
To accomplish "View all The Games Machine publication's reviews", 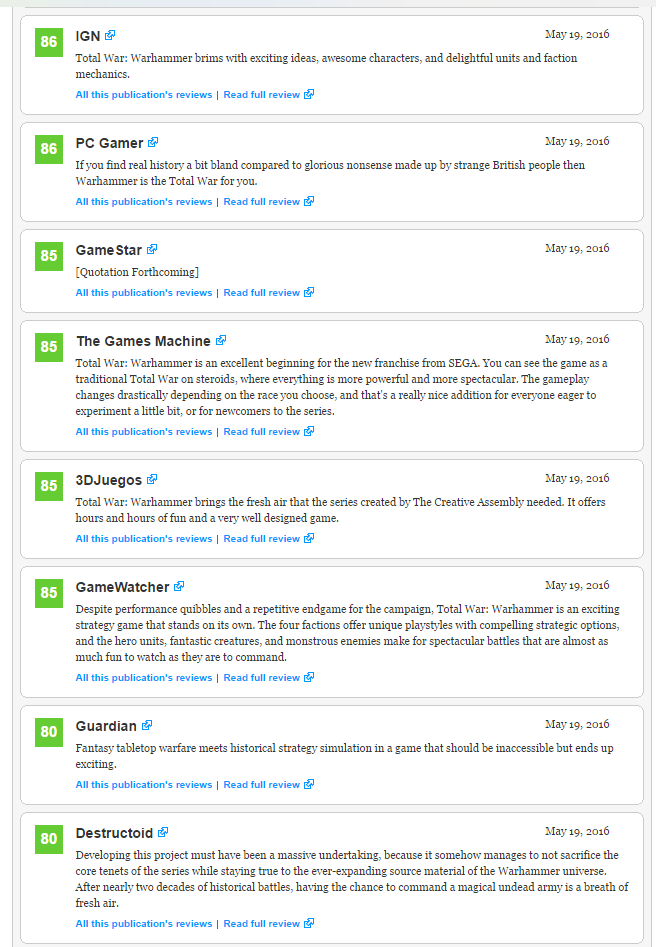I will [144, 432].
